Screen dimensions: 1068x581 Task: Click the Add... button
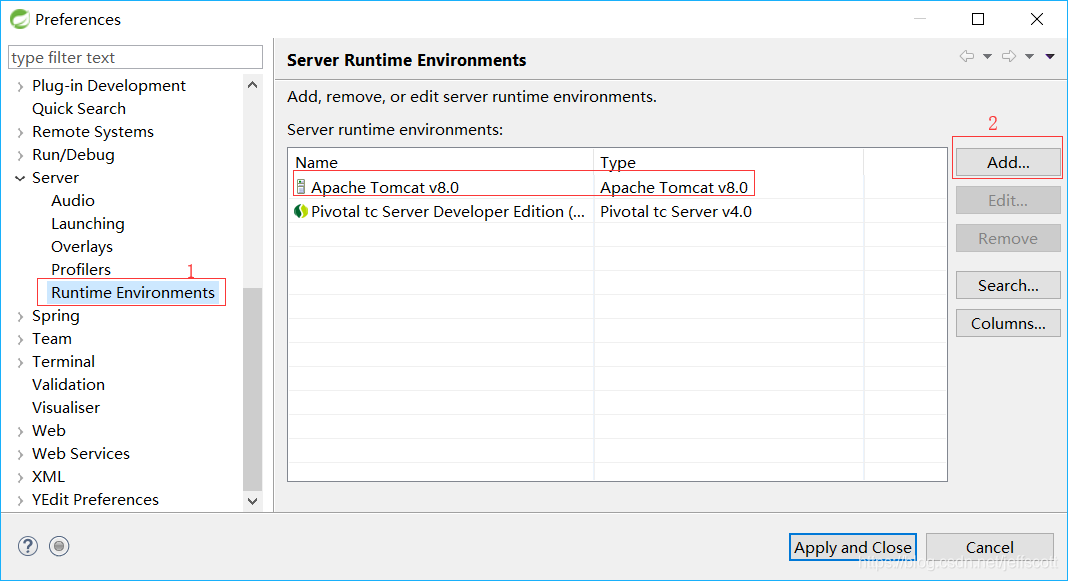[1008, 162]
